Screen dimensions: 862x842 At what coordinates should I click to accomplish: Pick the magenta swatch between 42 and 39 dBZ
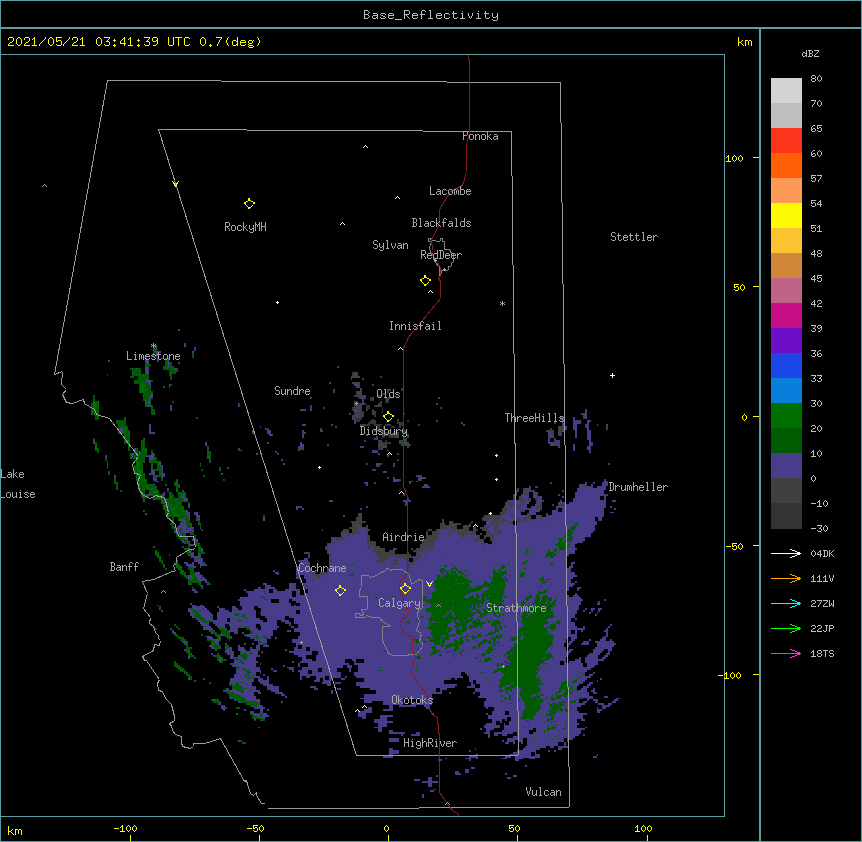pos(786,315)
